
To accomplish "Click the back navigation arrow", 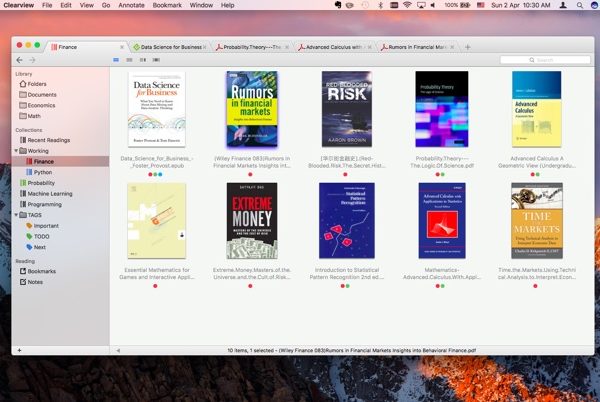I will [x=19, y=60].
